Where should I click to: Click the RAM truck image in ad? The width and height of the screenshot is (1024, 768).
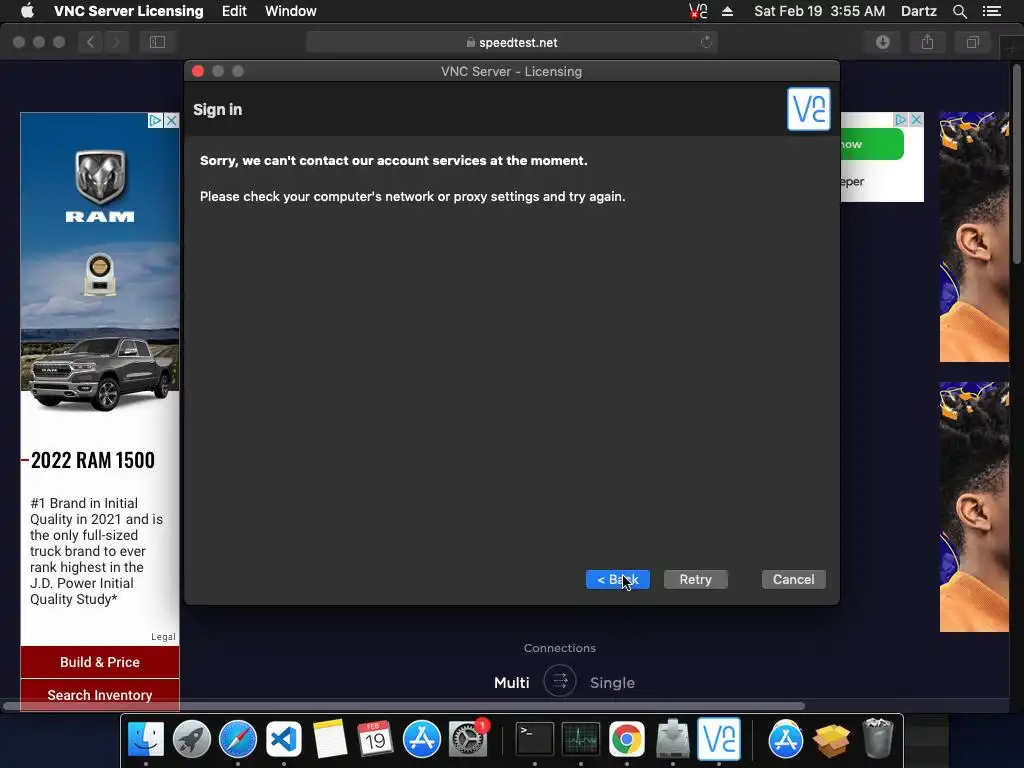(x=100, y=374)
